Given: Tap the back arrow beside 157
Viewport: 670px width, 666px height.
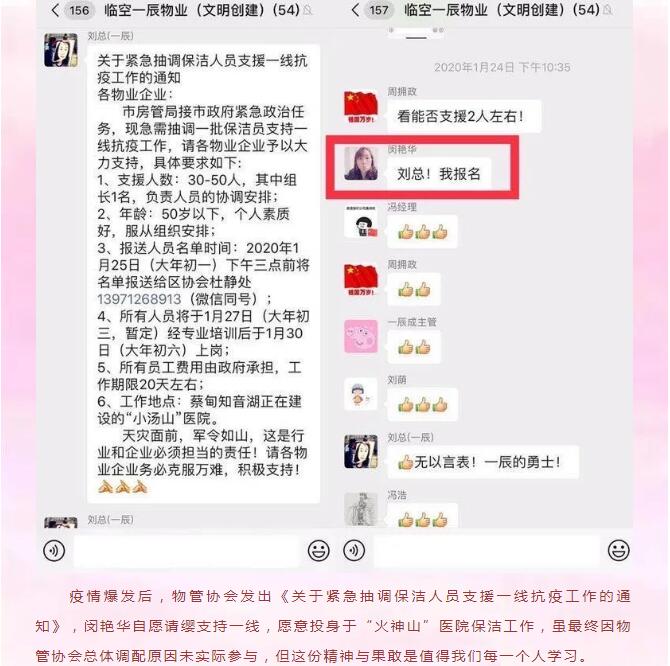Looking at the screenshot, I should pos(355,10).
